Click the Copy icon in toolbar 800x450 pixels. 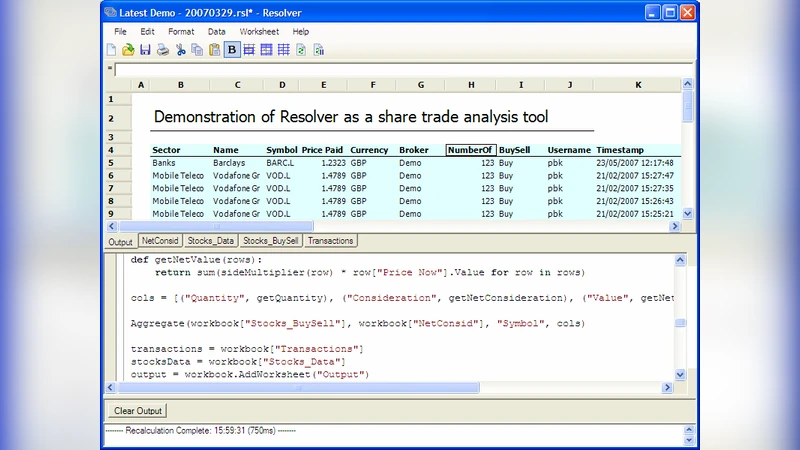(197, 49)
